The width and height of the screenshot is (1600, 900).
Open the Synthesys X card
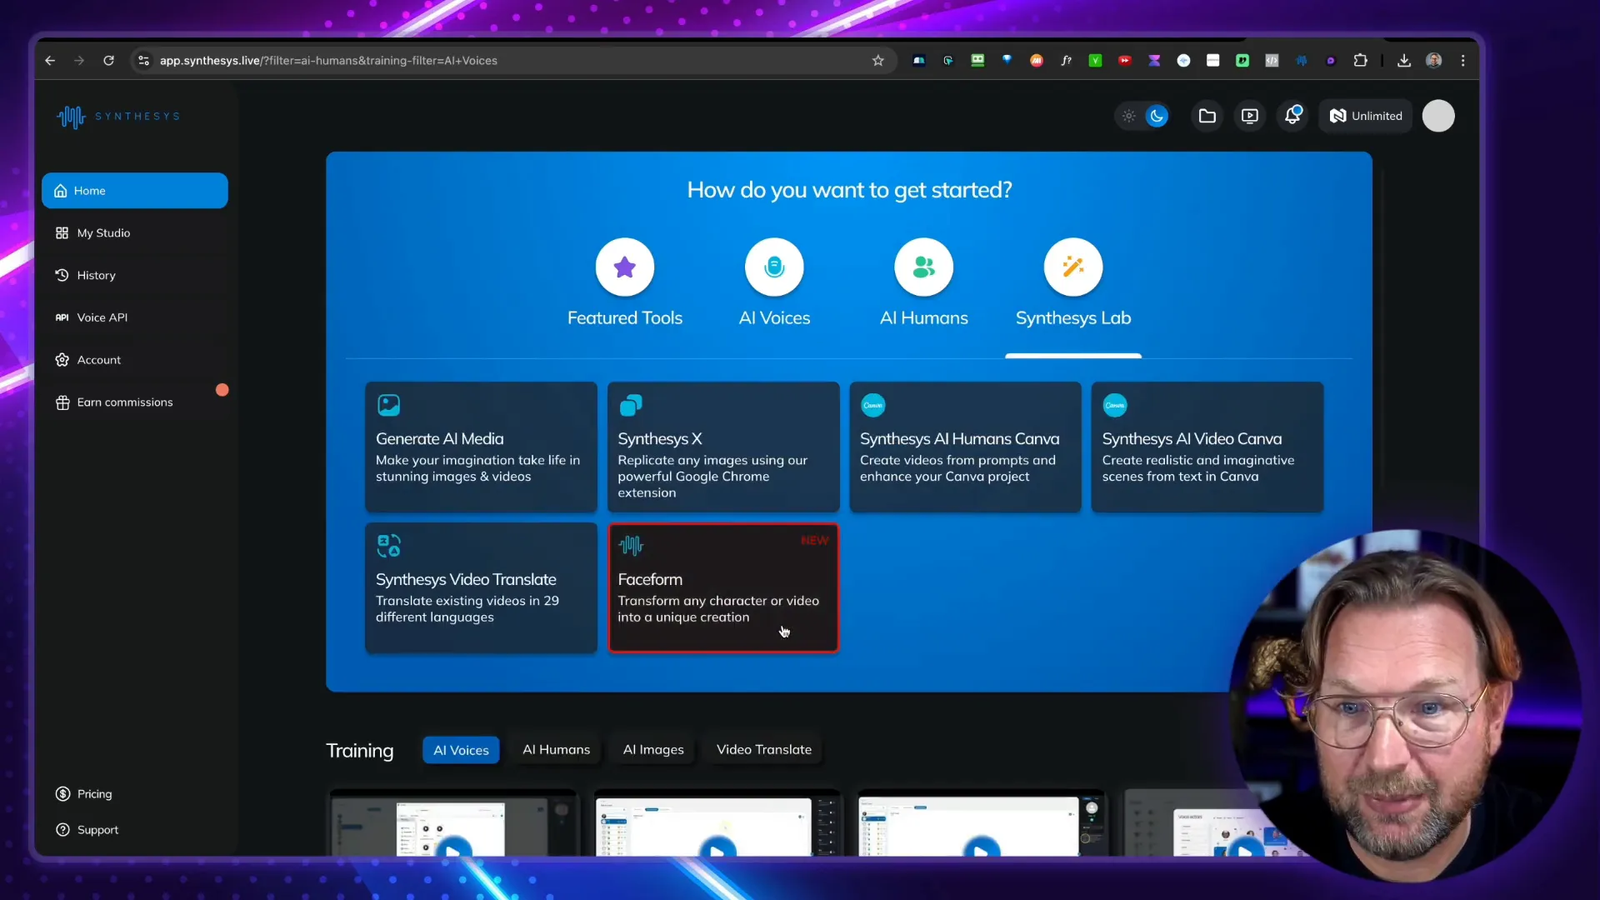(x=723, y=447)
